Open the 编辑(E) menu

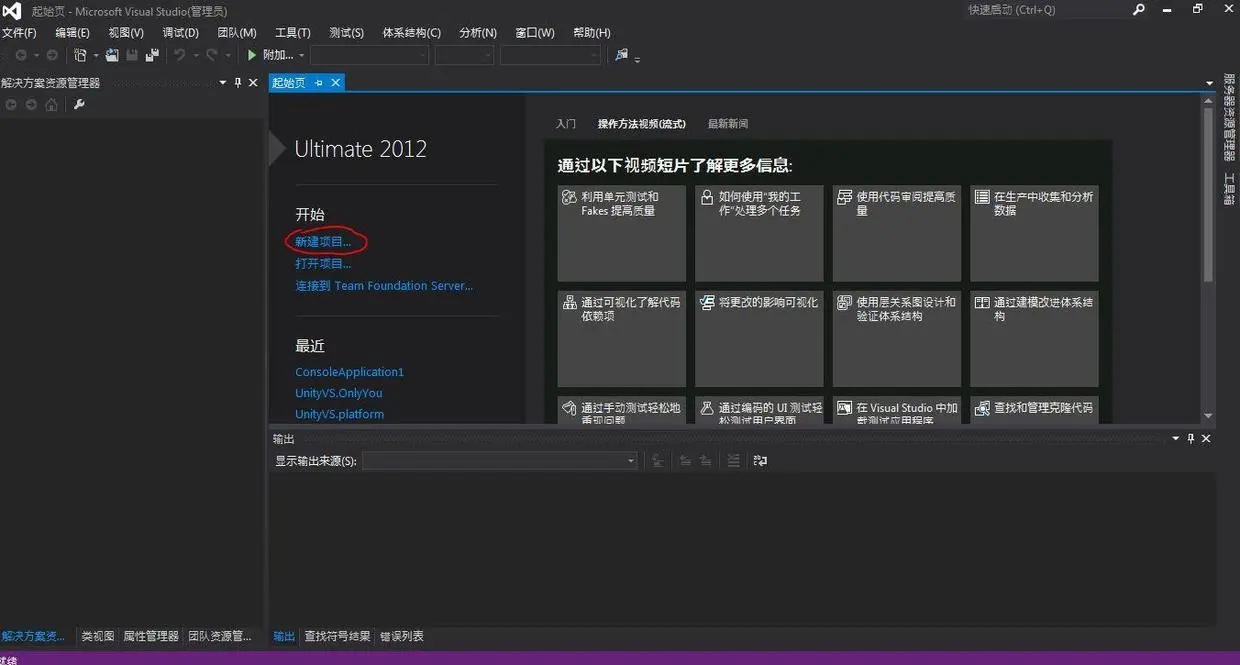[x=72, y=33]
